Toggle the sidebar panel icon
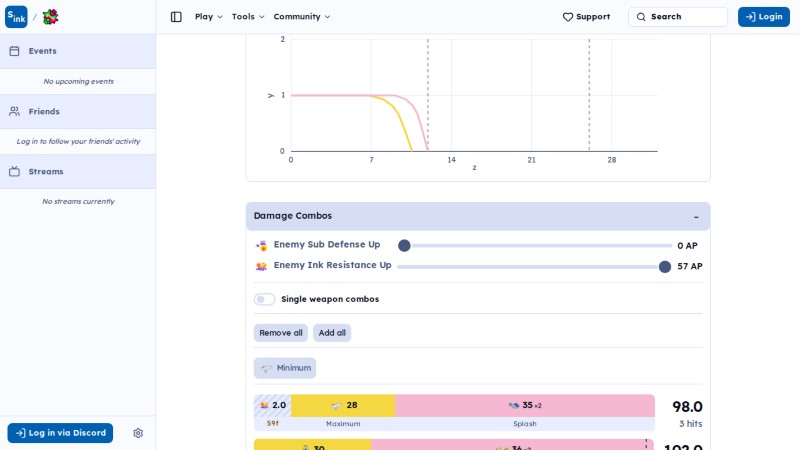Image resolution: width=800 pixels, height=450 pixels. 176,17
